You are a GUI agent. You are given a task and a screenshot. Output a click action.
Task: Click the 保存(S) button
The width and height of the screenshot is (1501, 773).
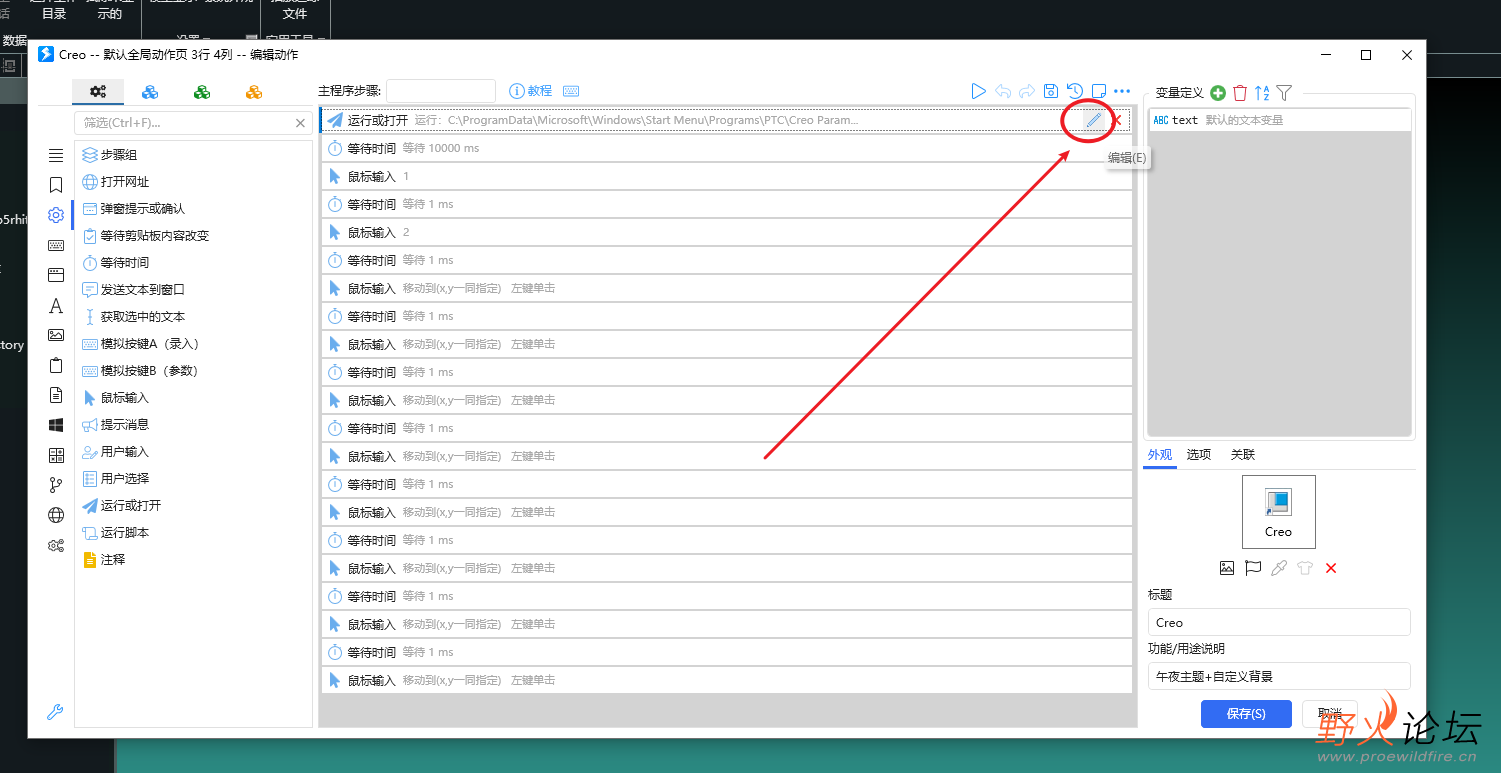pyautogui.click(x=1246, y=713)
